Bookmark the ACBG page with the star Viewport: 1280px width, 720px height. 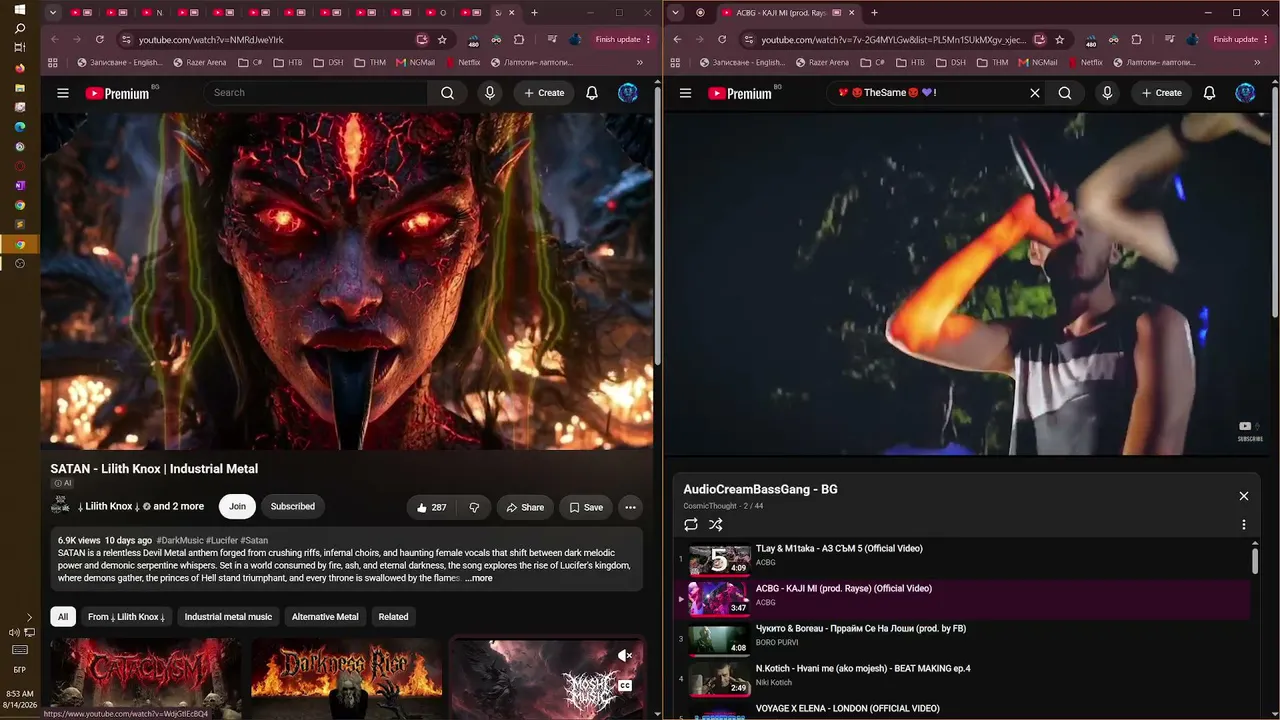(1059, 39)
